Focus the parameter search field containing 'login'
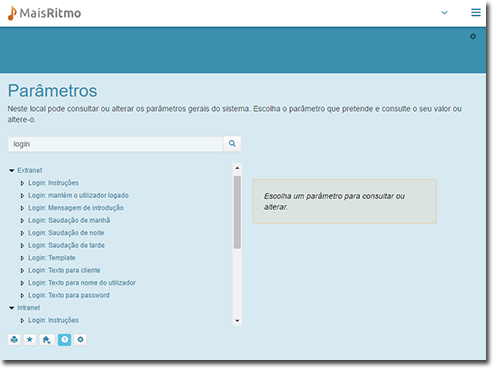Viewport: 496px width, 372px height. 115,144
